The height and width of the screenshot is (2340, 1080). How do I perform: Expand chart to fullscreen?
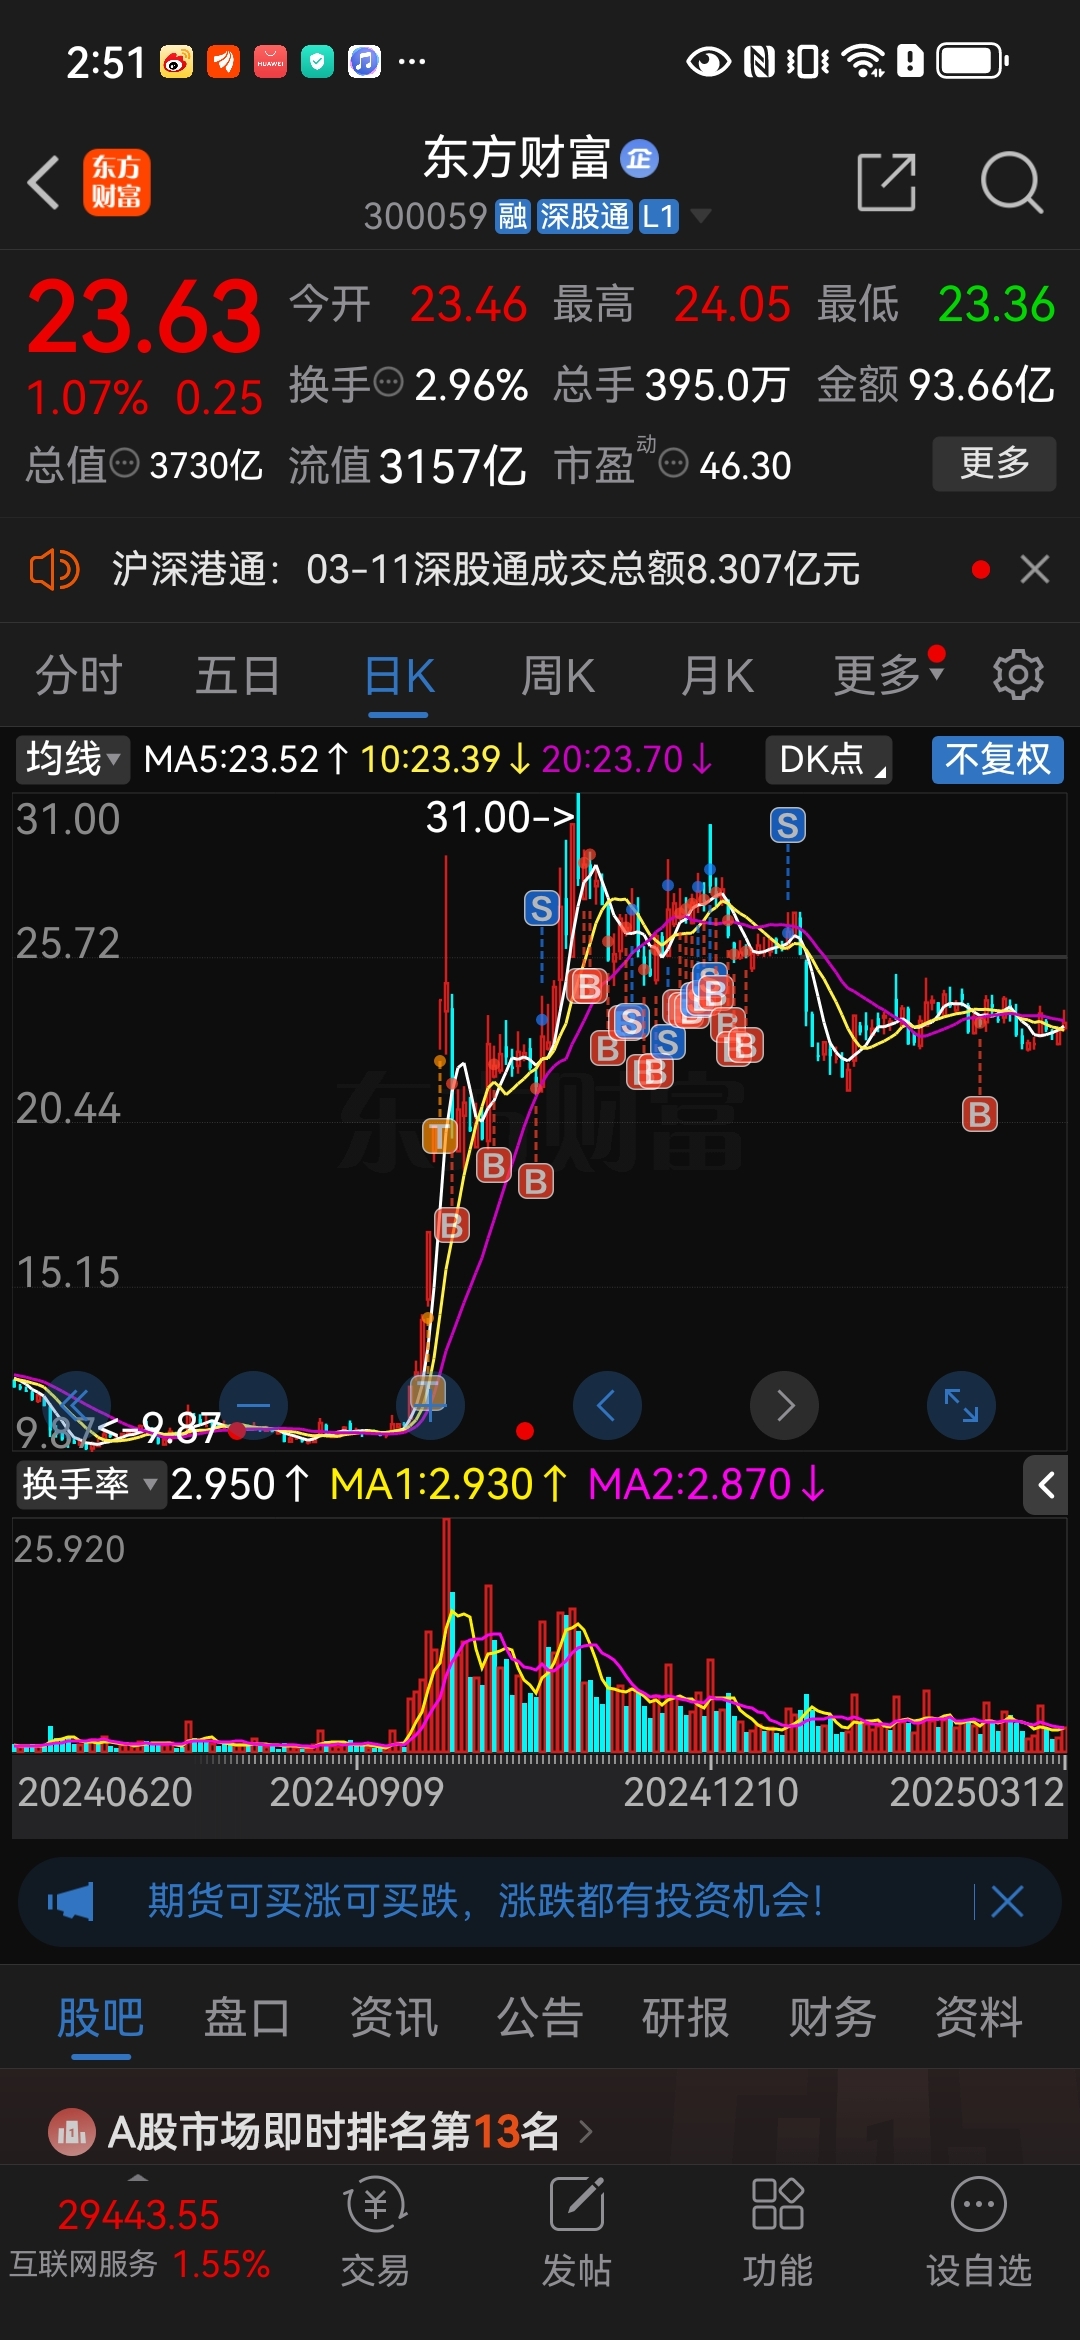[x=961, y=1405]
